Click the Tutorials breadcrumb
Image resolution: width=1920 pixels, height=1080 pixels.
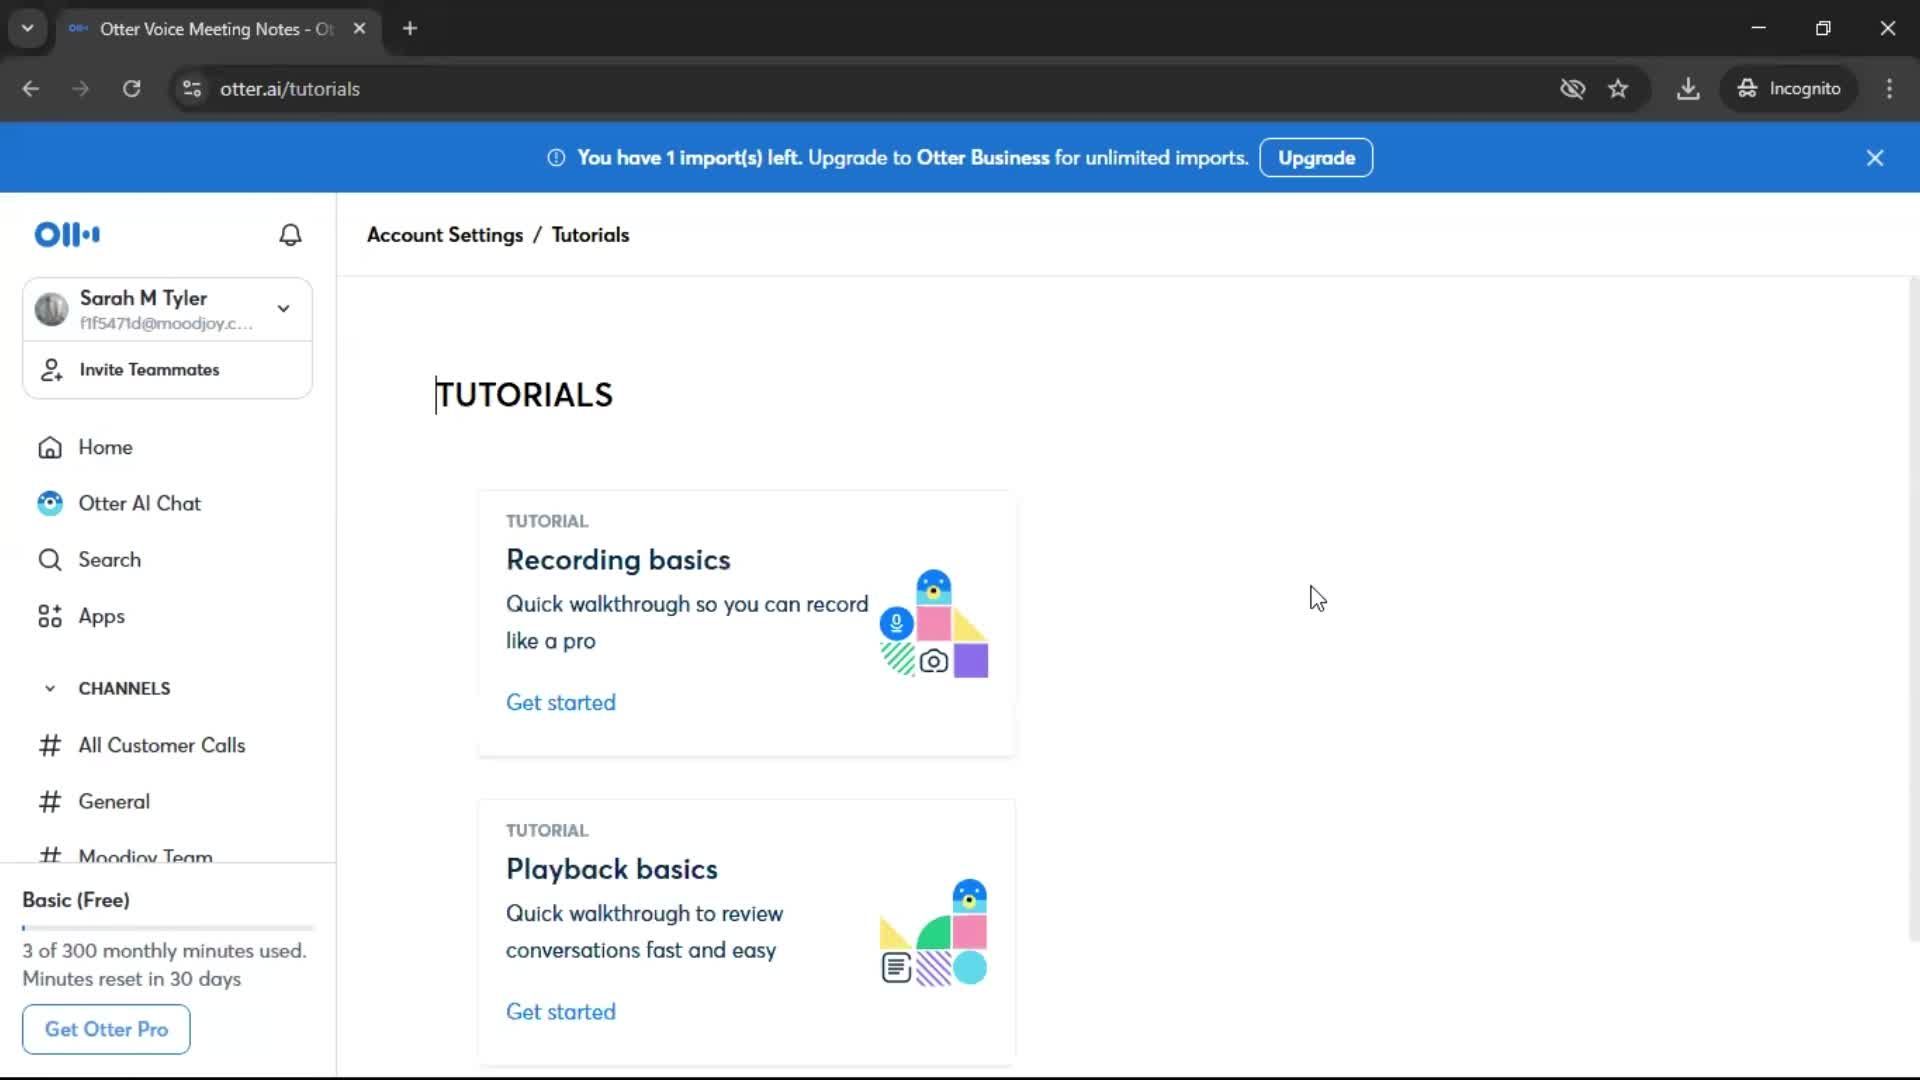[x=591, y=235]
